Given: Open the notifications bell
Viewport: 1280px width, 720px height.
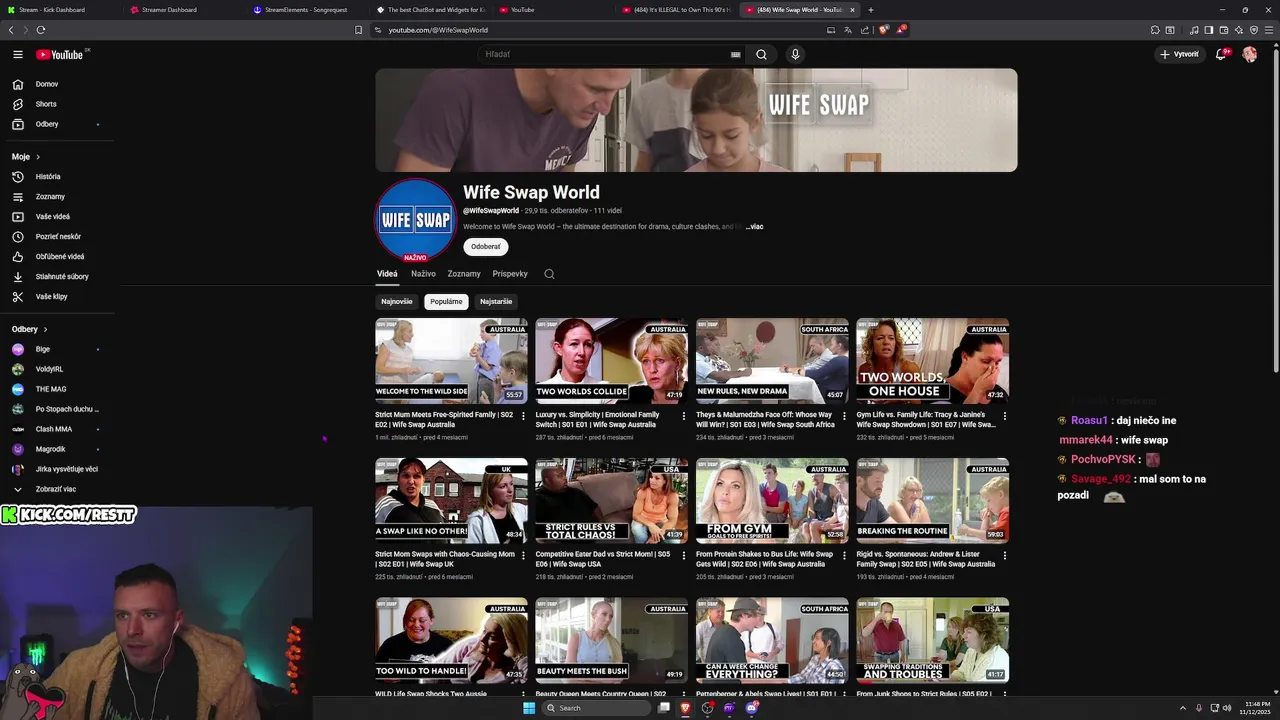Looking at the screenshot, I should (x=1221, y=54).
